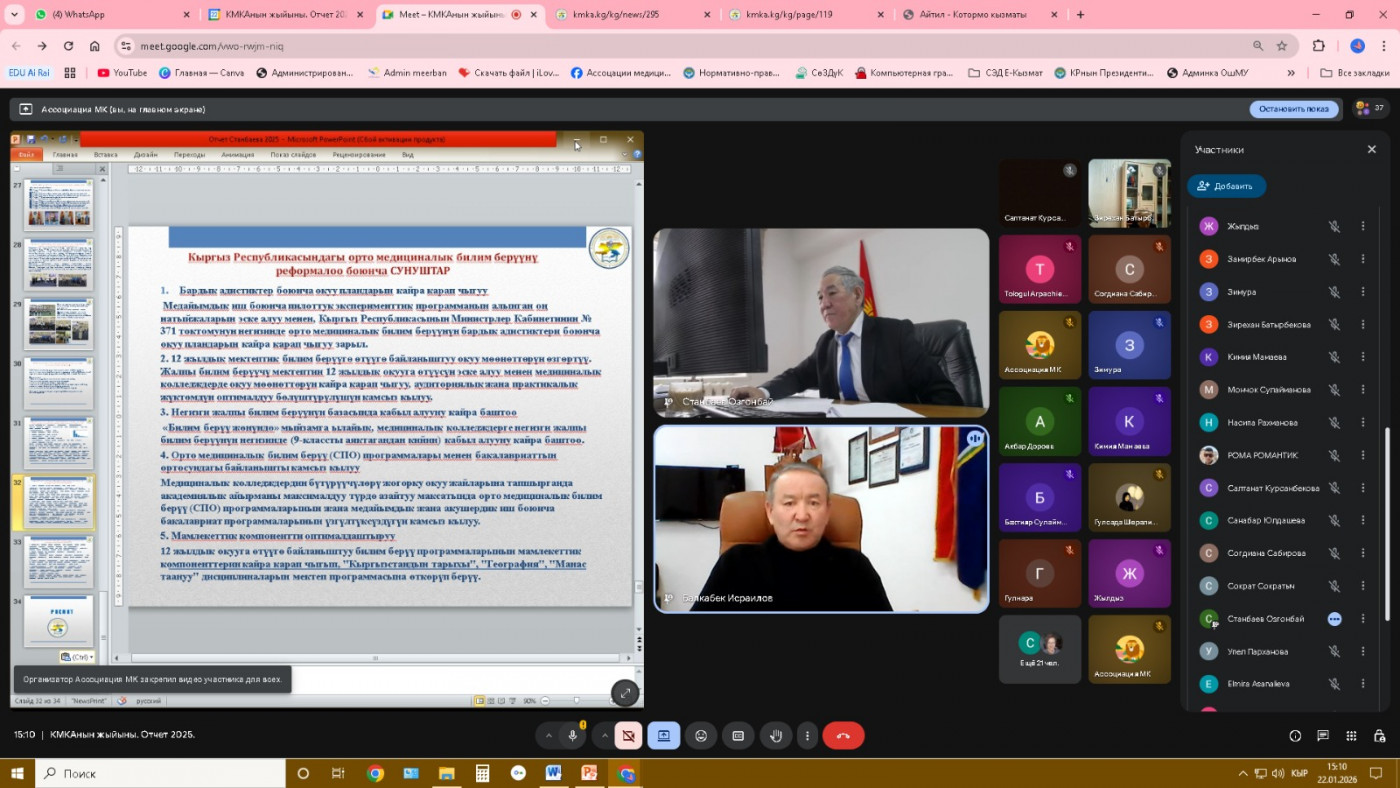Click the red leave call button
The image size is (1400, 788).
coord(843,736)
